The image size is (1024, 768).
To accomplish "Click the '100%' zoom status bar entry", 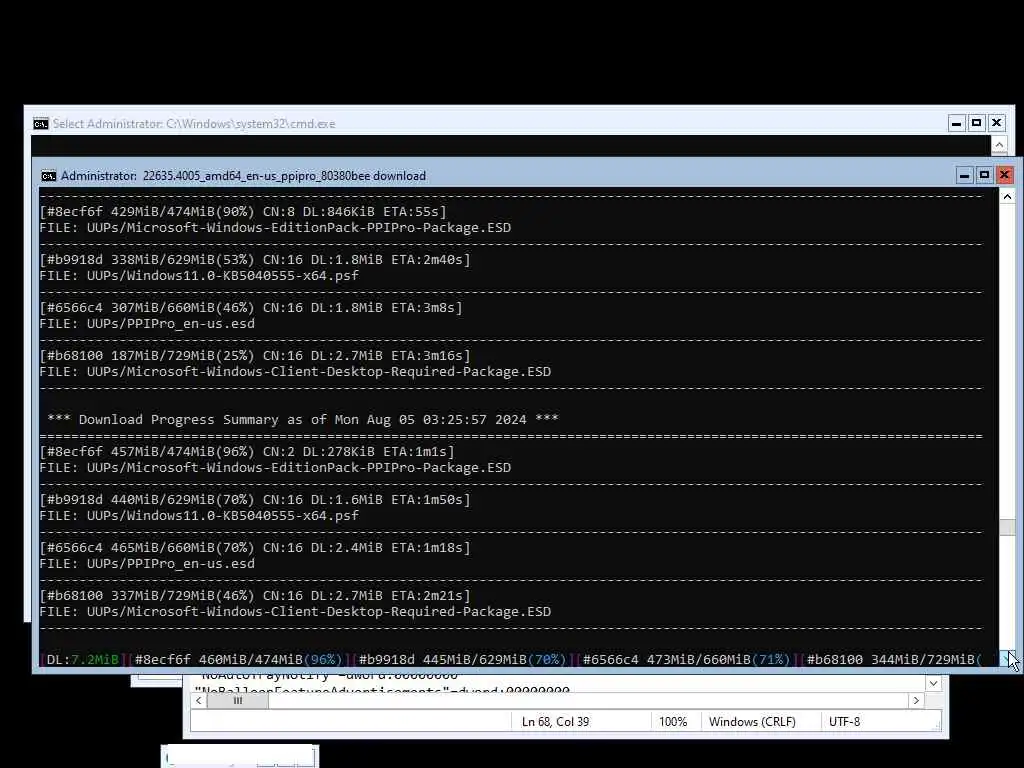I will click(x=673, y=722).
